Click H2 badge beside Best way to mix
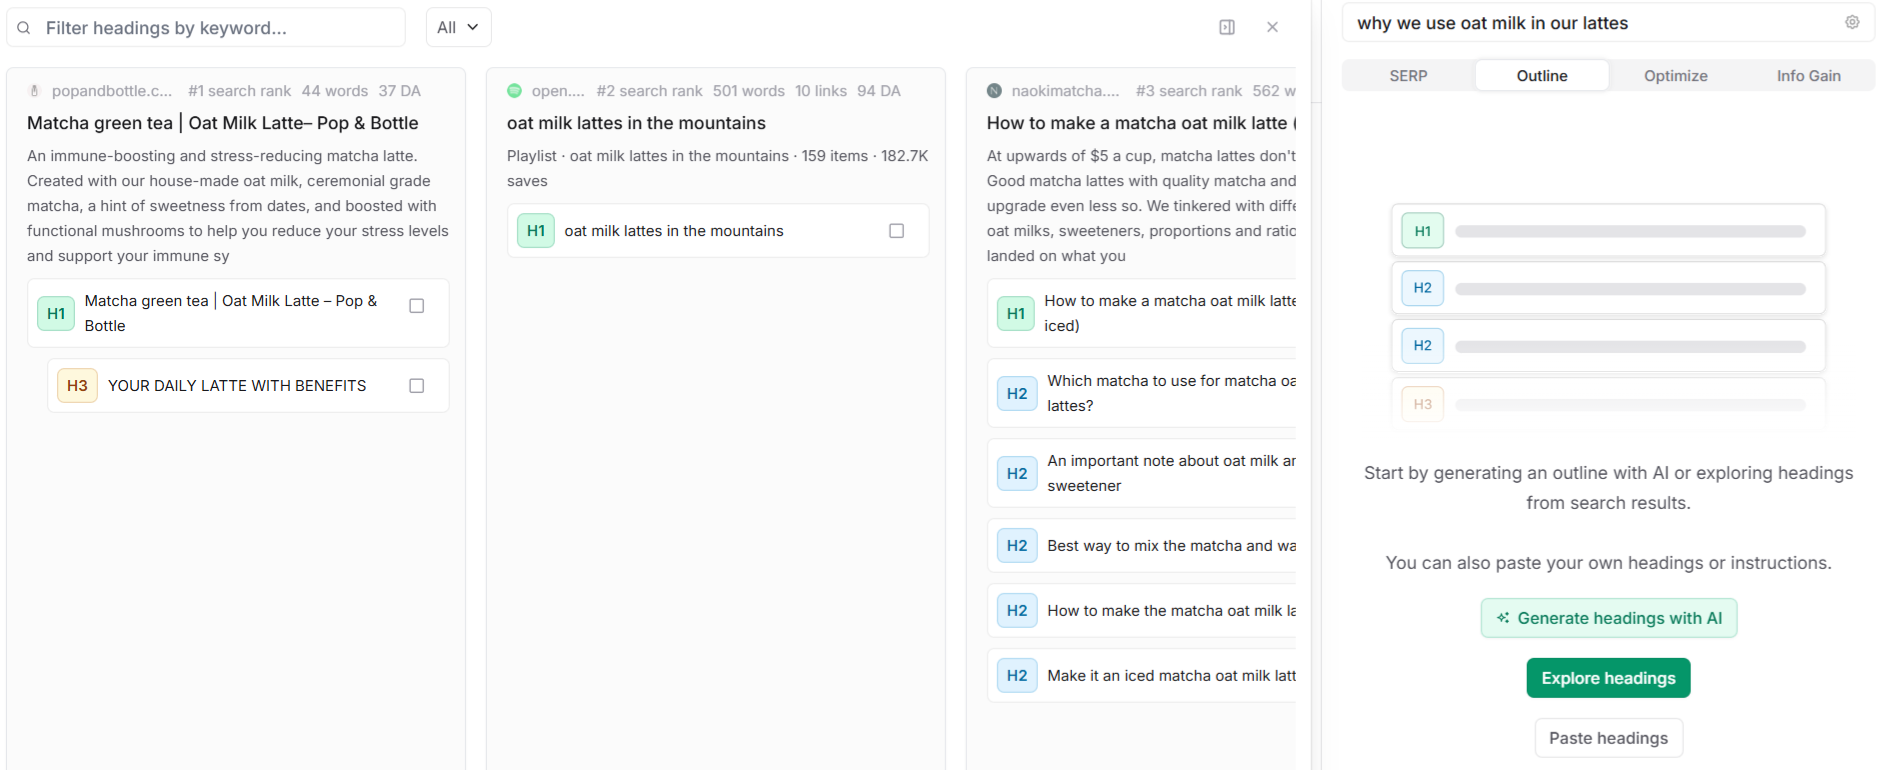The width and height of the screenshot is (1877, 770). [x=1017, y=546]
